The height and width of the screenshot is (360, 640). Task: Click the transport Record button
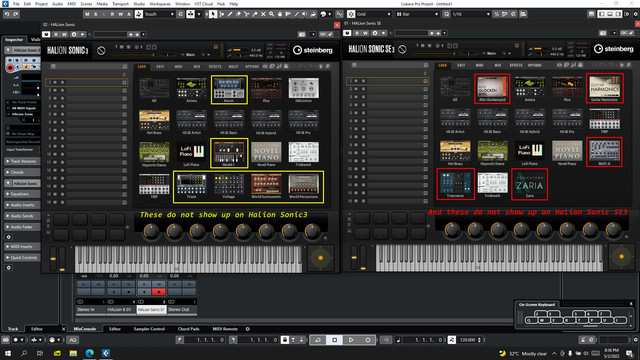pos(368,340)
